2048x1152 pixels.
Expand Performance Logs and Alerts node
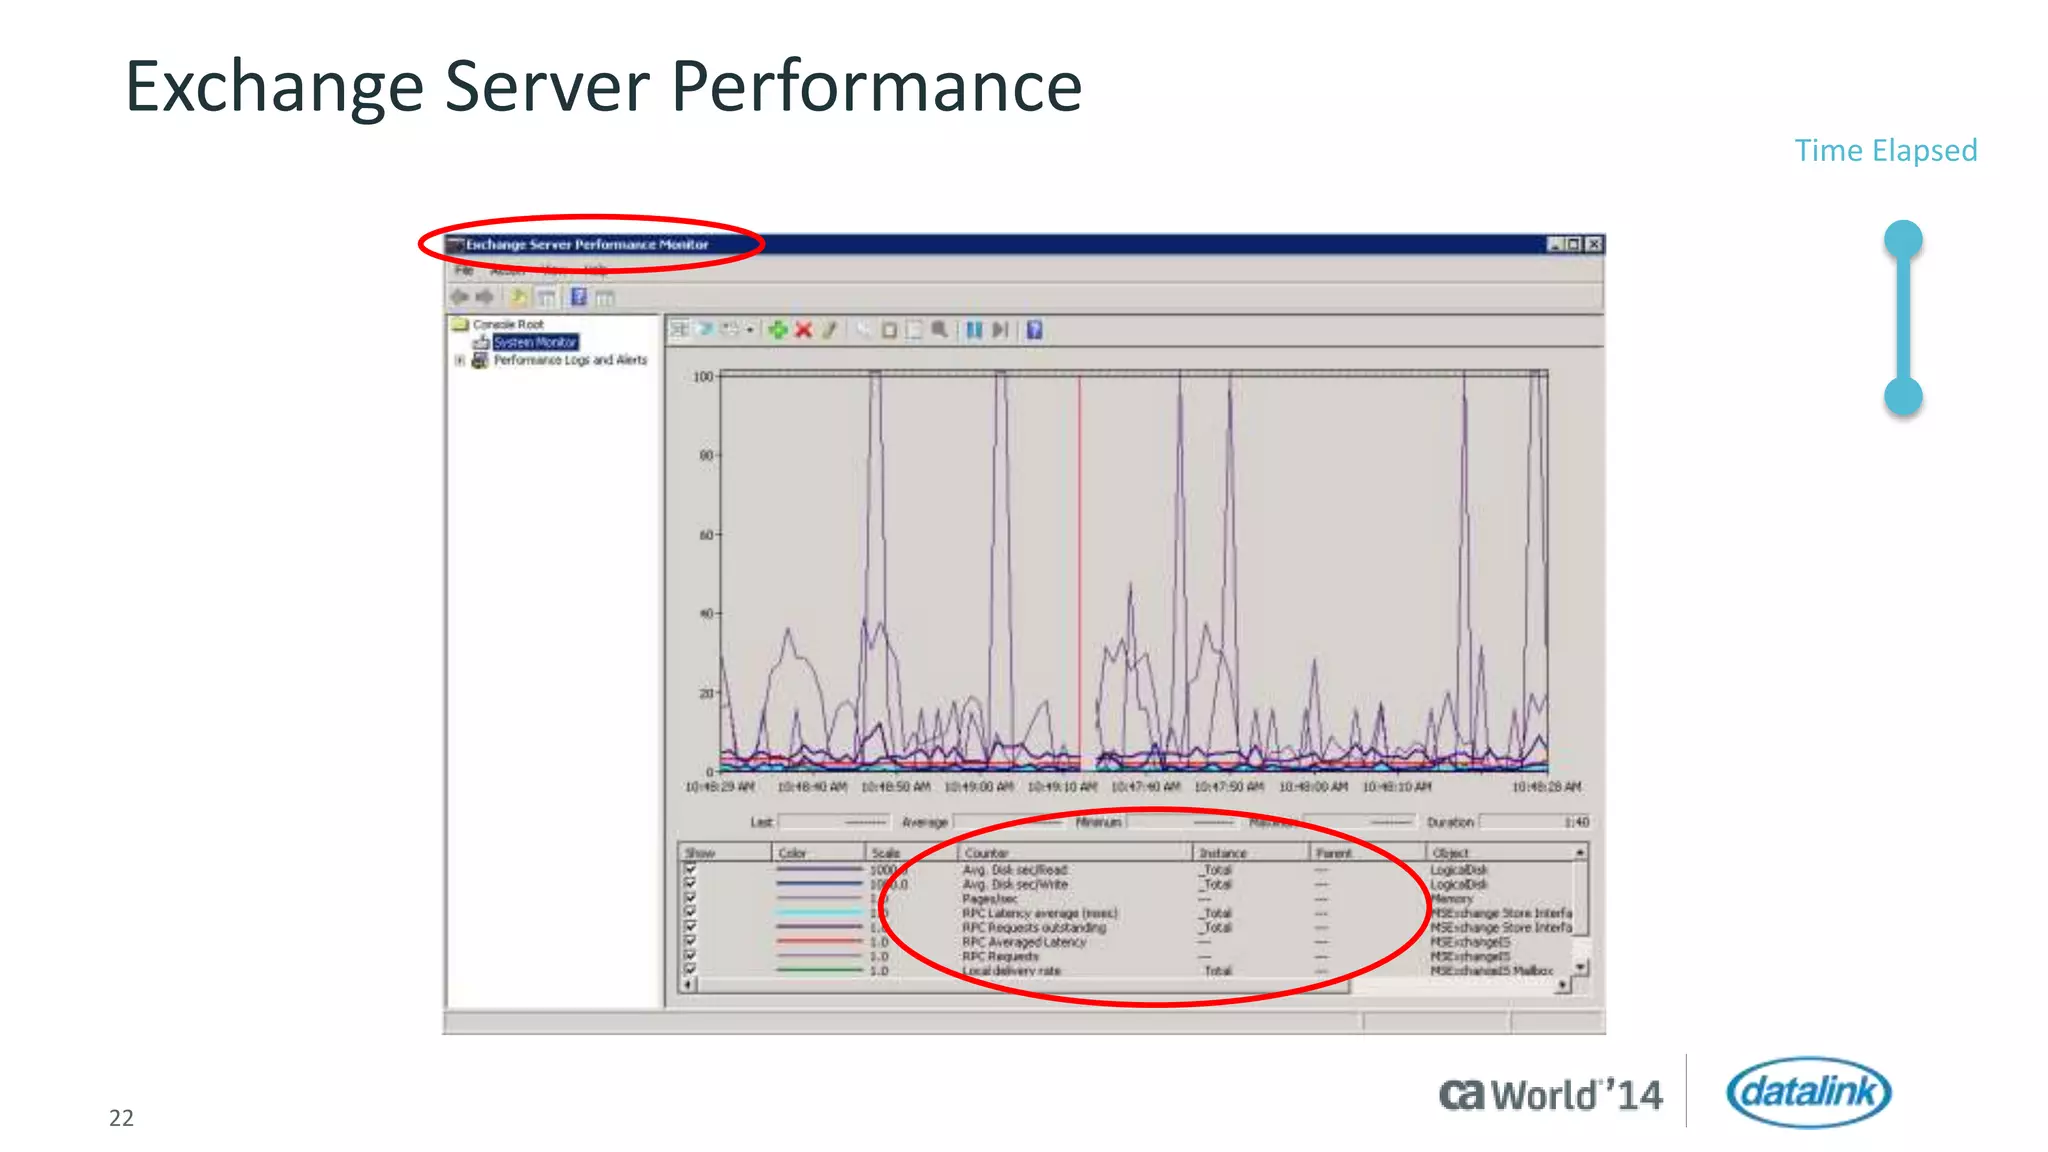460,360
